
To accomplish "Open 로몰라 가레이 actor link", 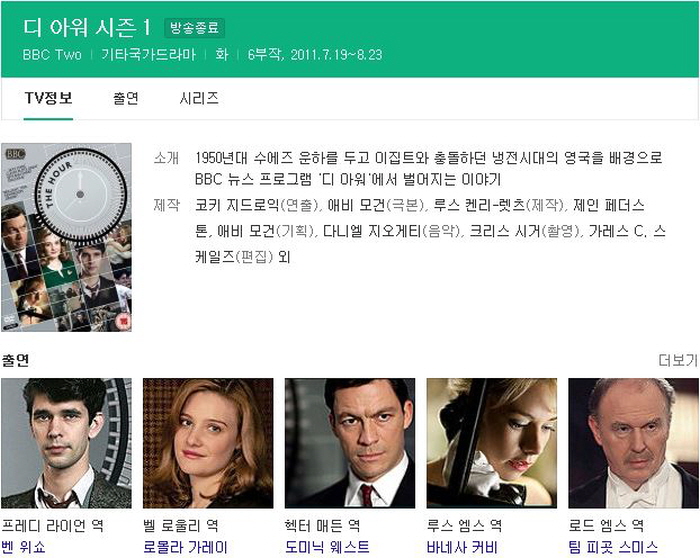I will coord(185,547).
